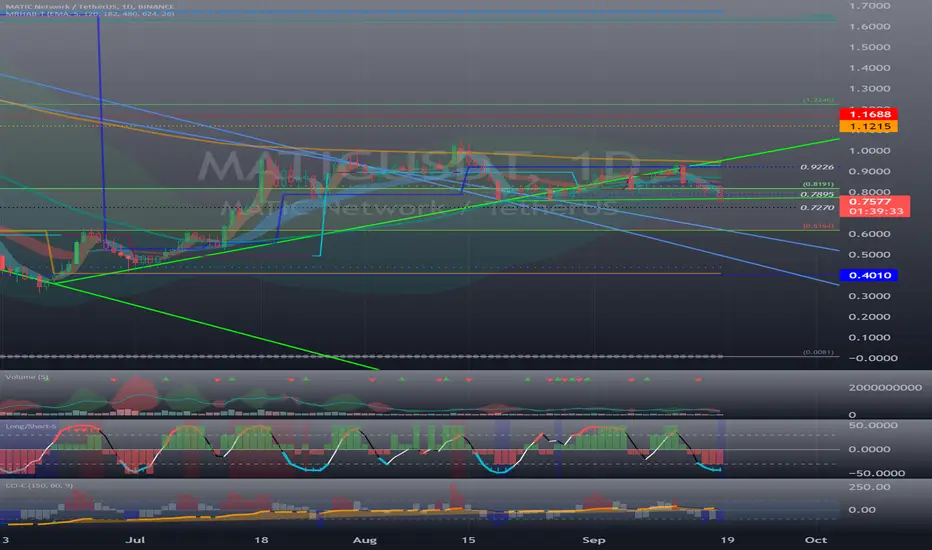
Task: Click the 18 date on time axis
Action: (x=261, y=540)
